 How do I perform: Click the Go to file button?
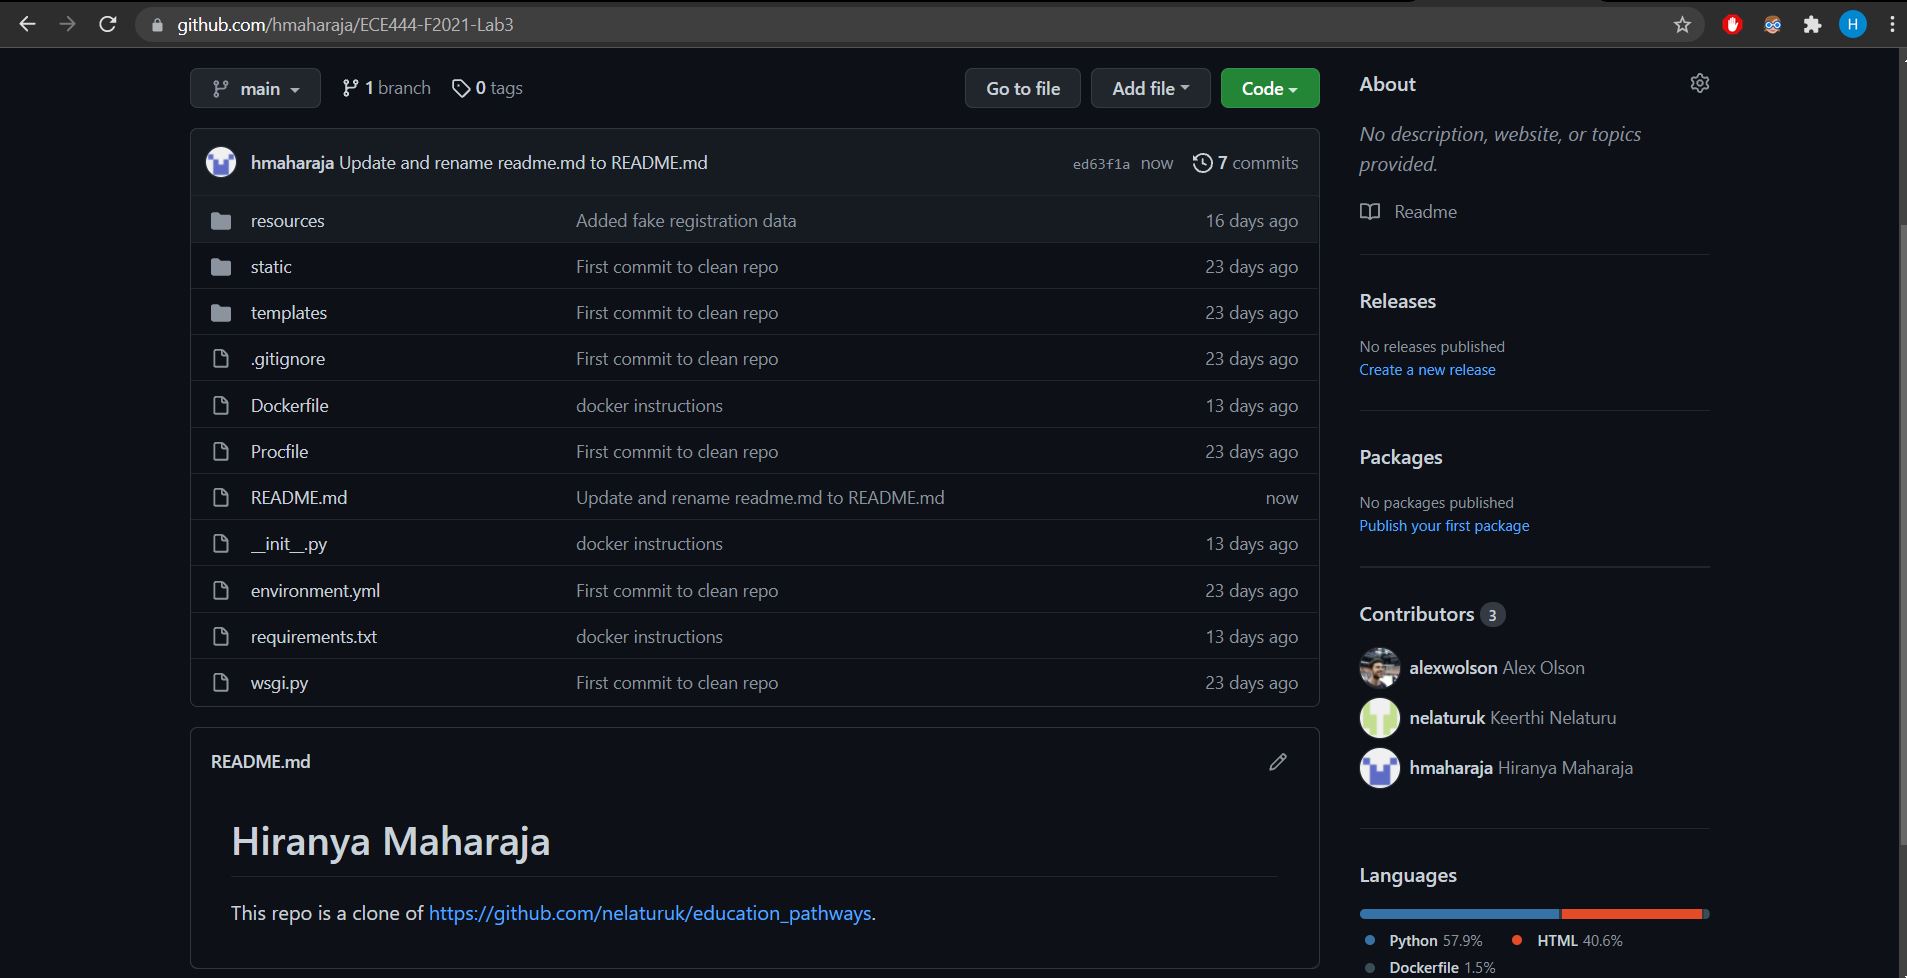1022,88
